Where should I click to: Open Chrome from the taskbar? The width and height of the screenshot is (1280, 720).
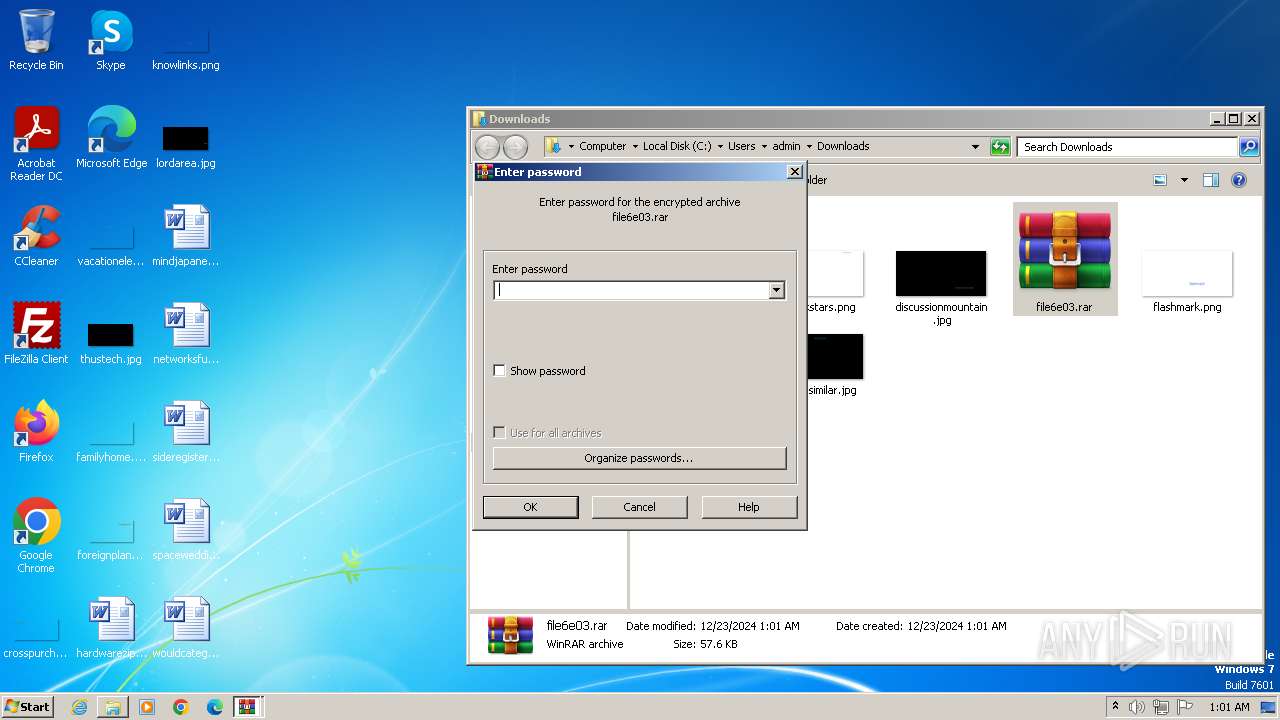pyautogui.click(x=181, y=707)
